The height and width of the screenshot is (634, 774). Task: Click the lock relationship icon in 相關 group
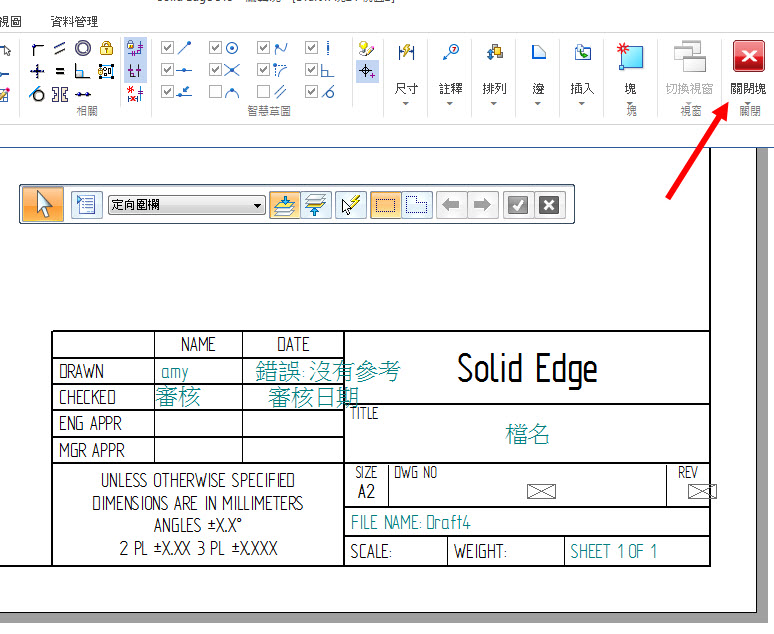(x=106, y=48)
